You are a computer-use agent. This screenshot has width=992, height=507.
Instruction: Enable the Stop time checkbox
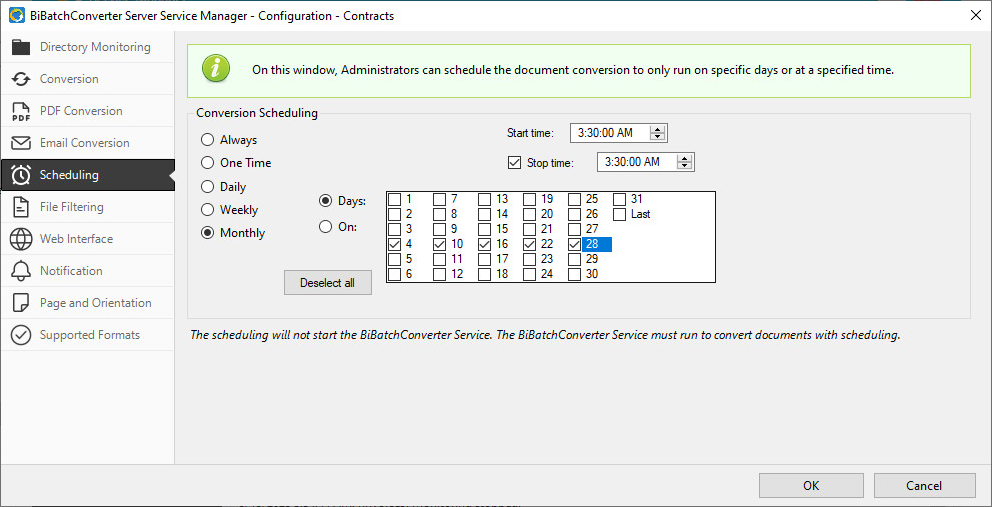coord(515,162)
